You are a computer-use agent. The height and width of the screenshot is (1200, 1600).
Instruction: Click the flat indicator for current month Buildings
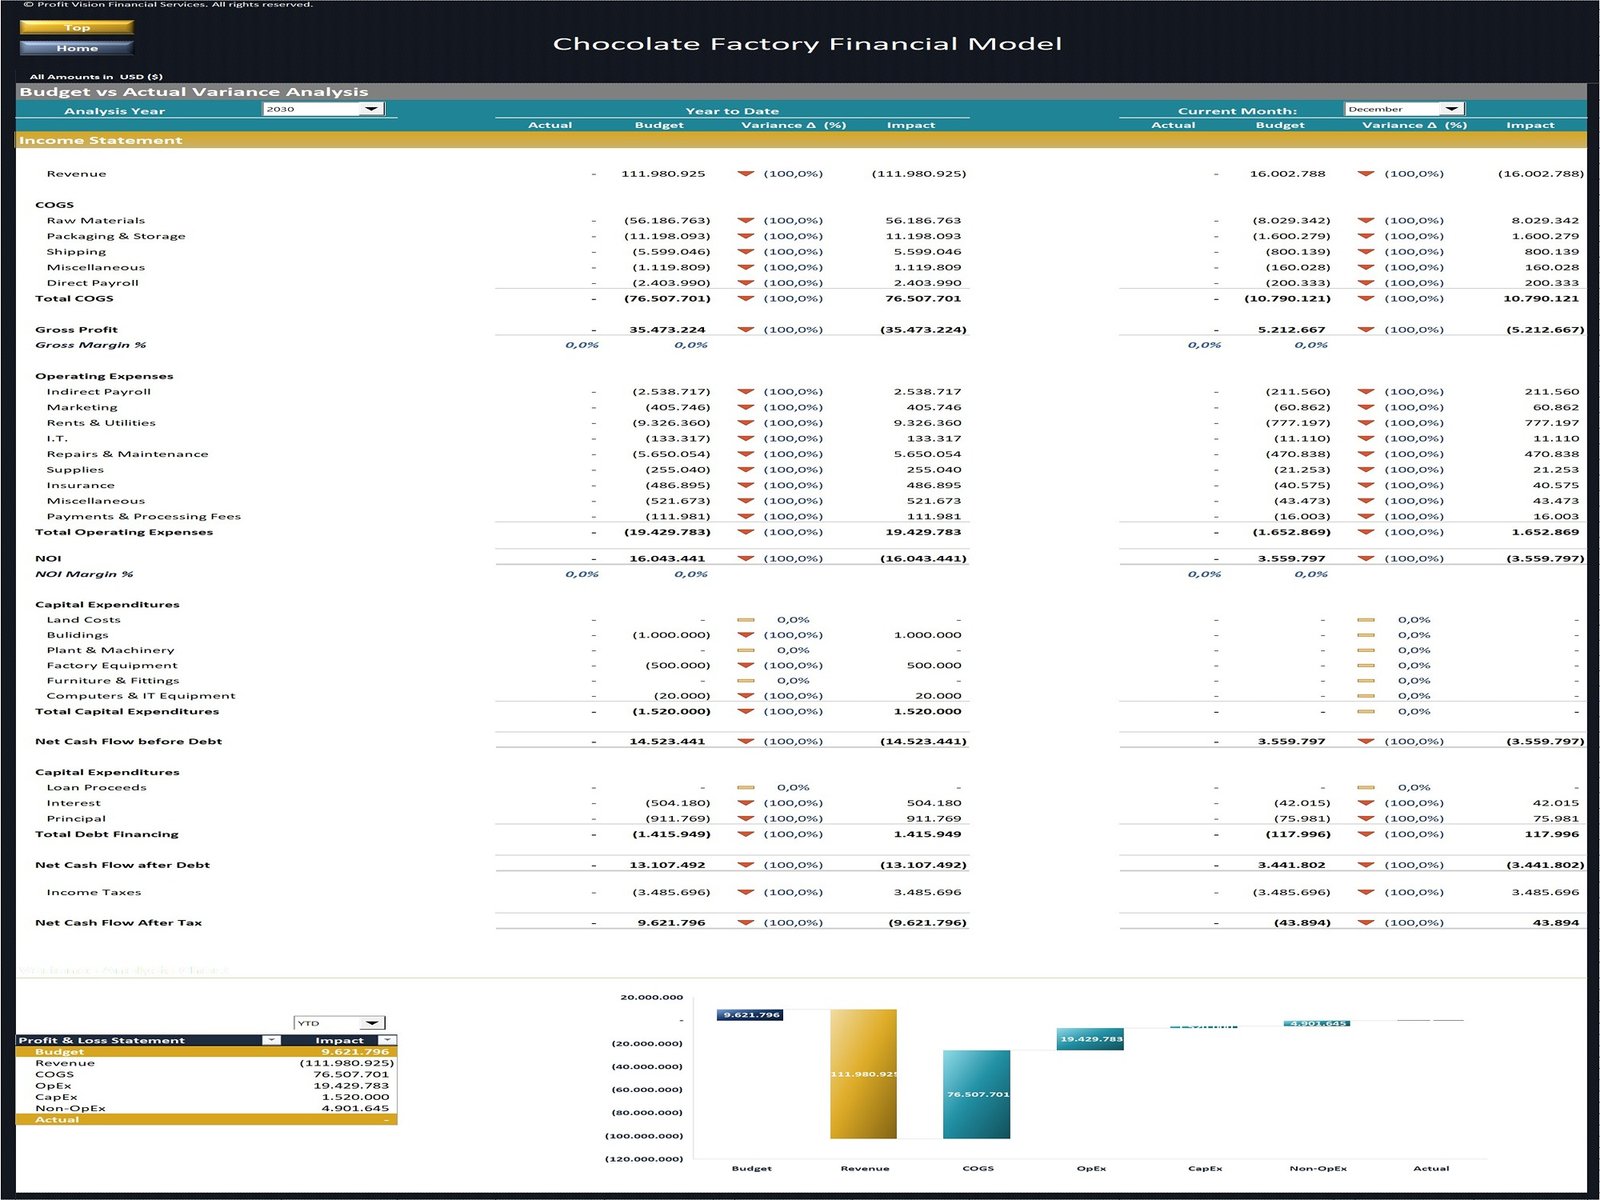coord(1365,635)
